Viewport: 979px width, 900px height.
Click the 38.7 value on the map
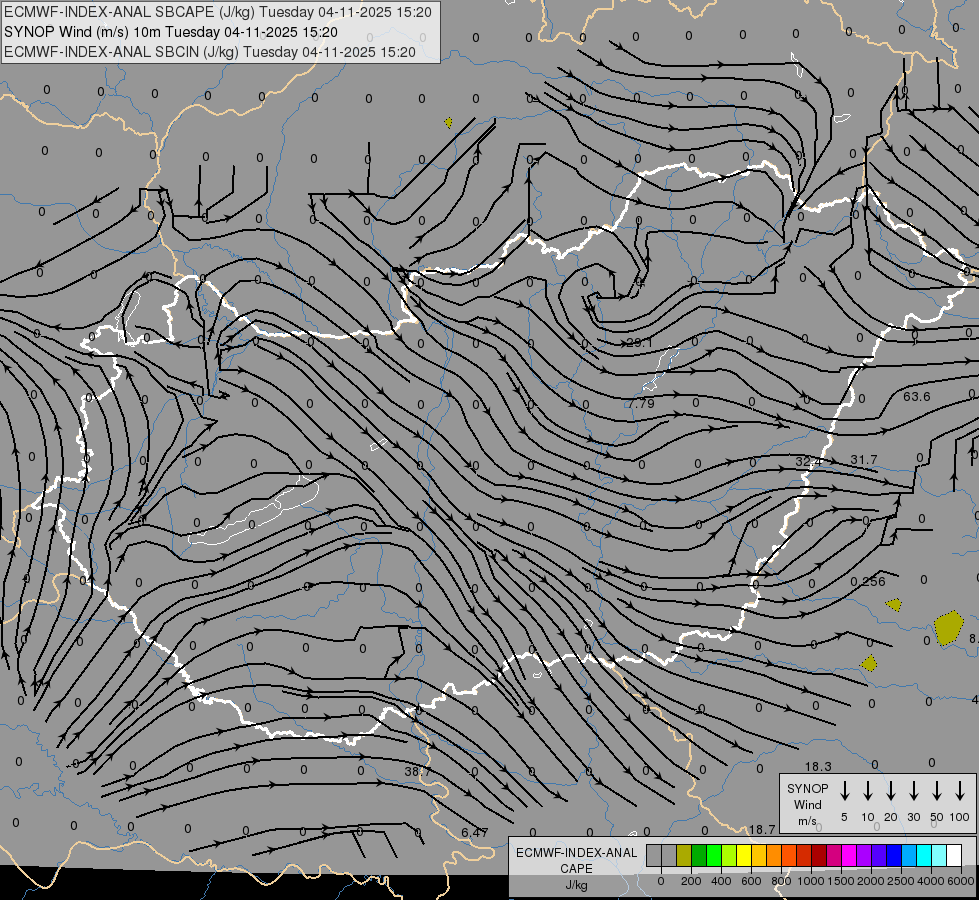point(417,771)
